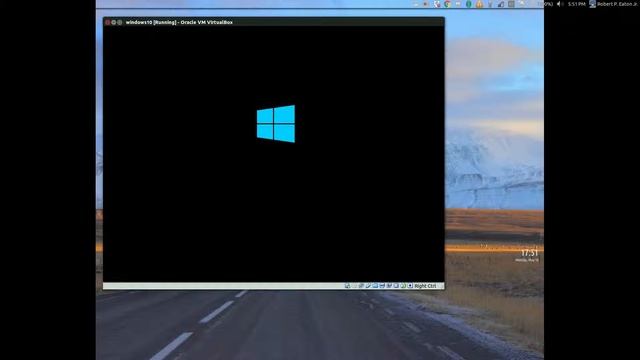
Task: Click the hard disk activity icon in VirtualBox status bar
Action: 347,286
